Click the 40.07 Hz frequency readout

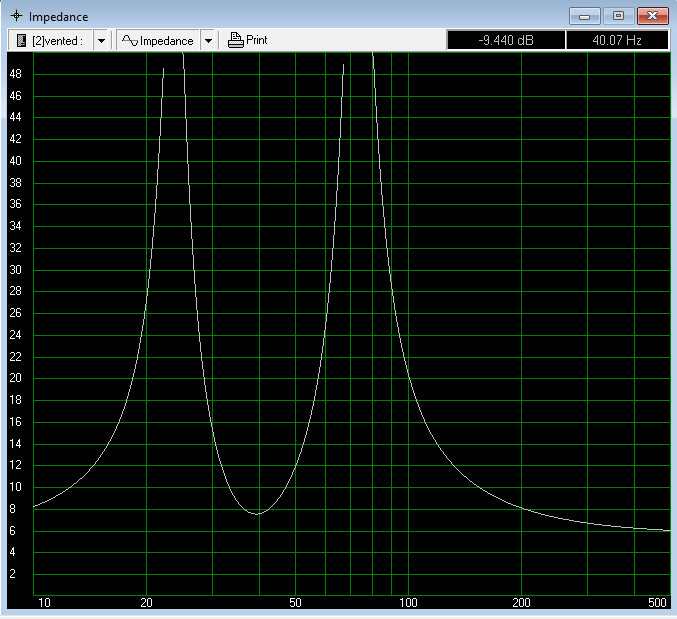tap(617, 41)
